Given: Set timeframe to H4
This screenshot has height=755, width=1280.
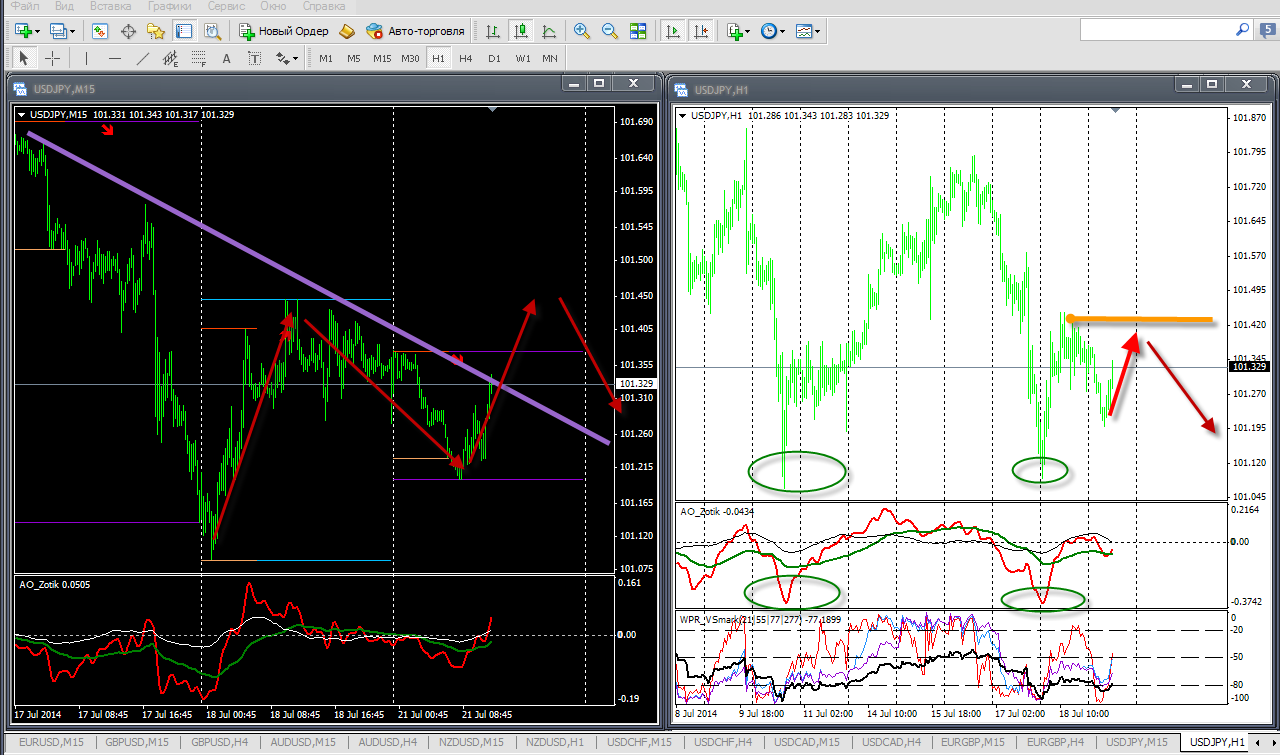Looking at the screenshot, I should pyautogui.click(x=466, y=58).
